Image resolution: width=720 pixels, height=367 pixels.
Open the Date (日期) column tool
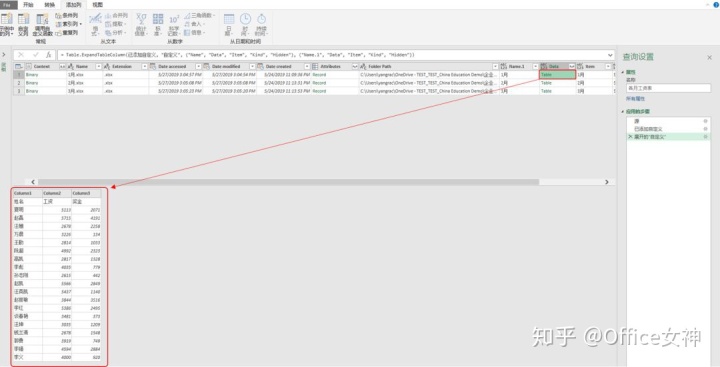click(229, 24)
